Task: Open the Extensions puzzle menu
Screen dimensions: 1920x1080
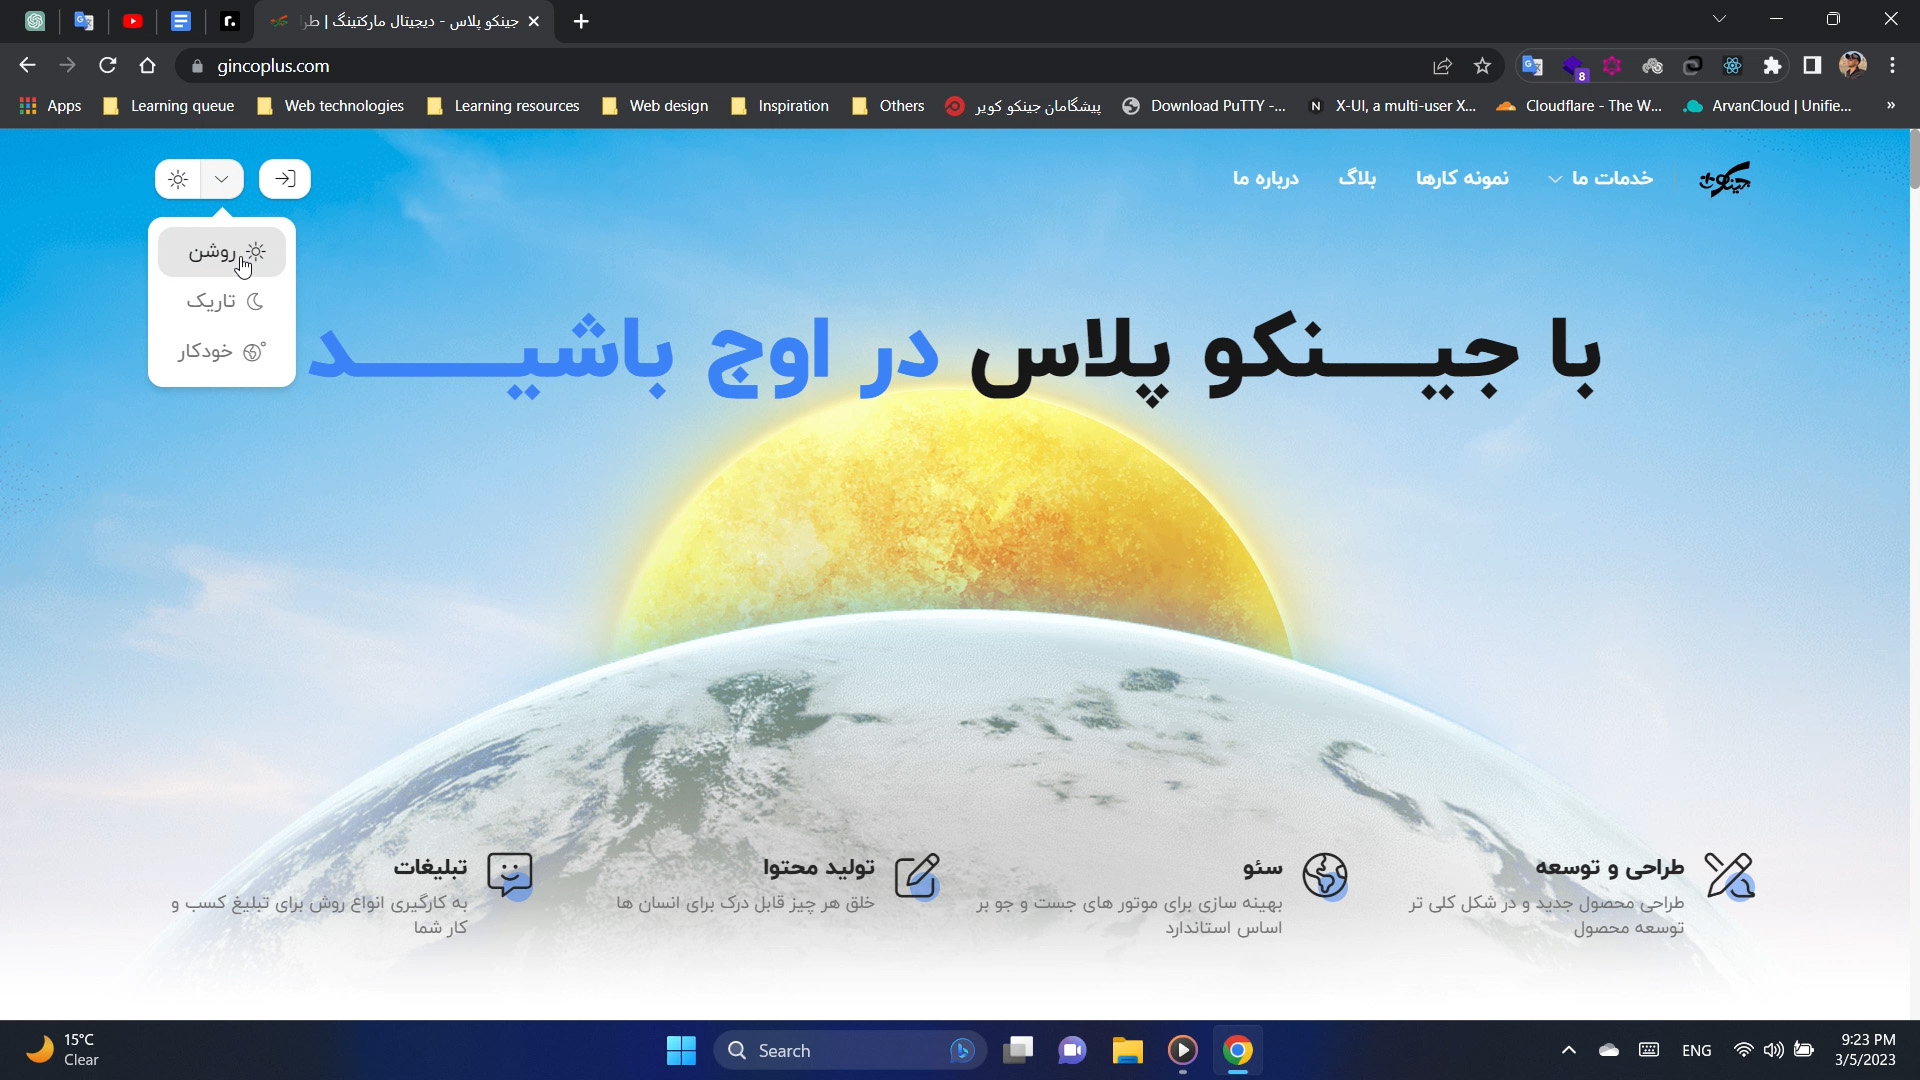Action: coord(1772,66)
